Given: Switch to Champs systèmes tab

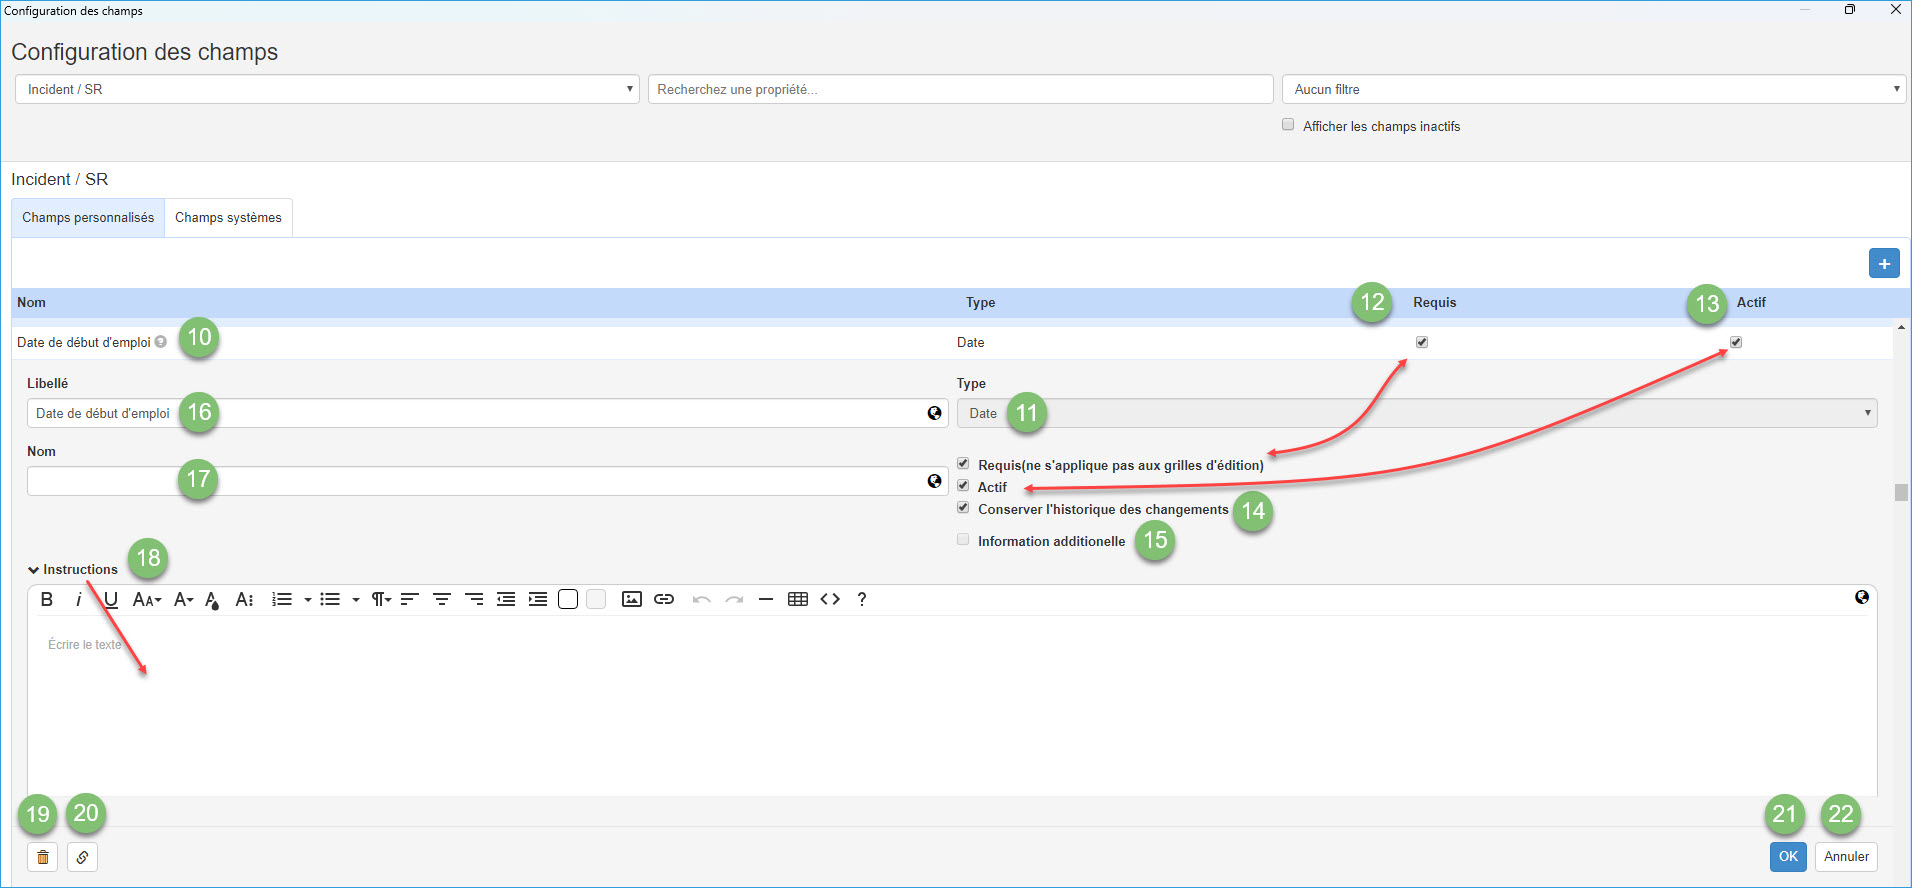Looking at the screenshot, I should (228, 218).
